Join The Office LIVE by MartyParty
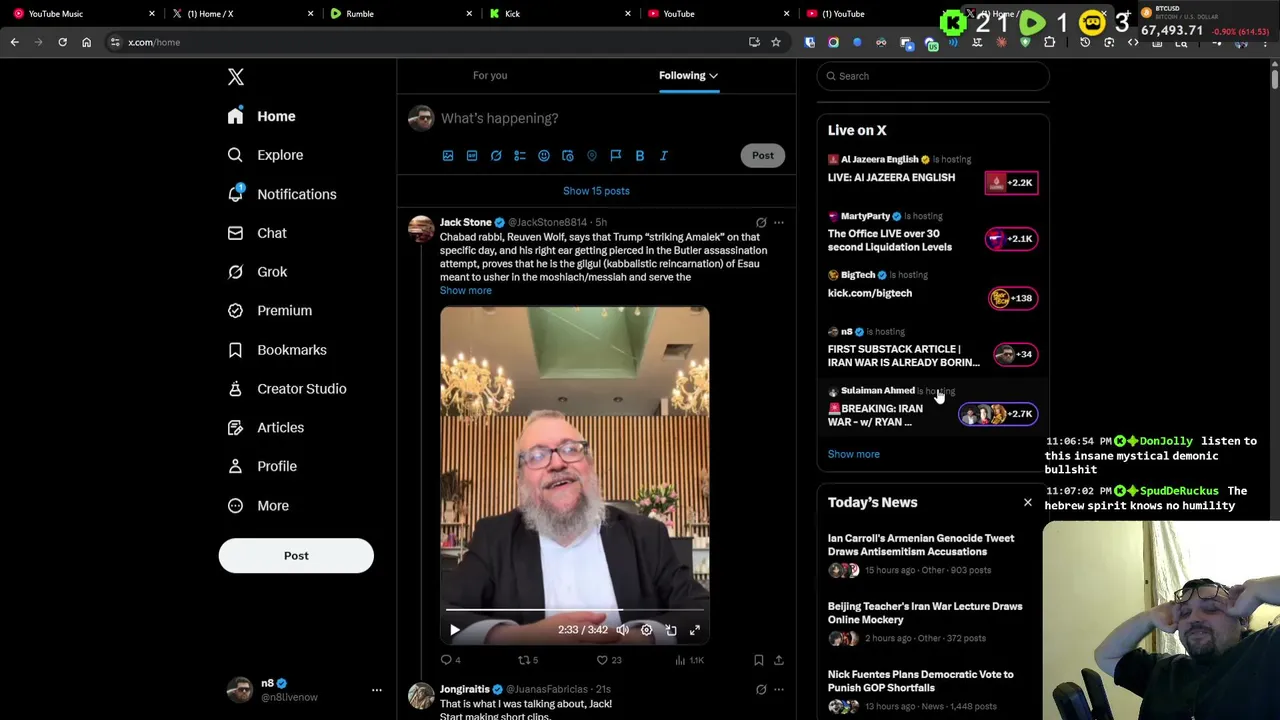Viewport: 1280px width, 720px height. 1012,239
